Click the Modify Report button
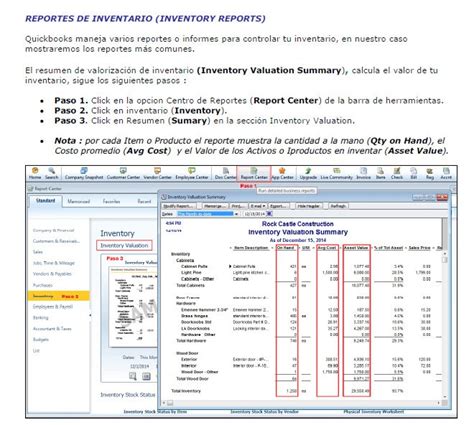 point(179,206)
